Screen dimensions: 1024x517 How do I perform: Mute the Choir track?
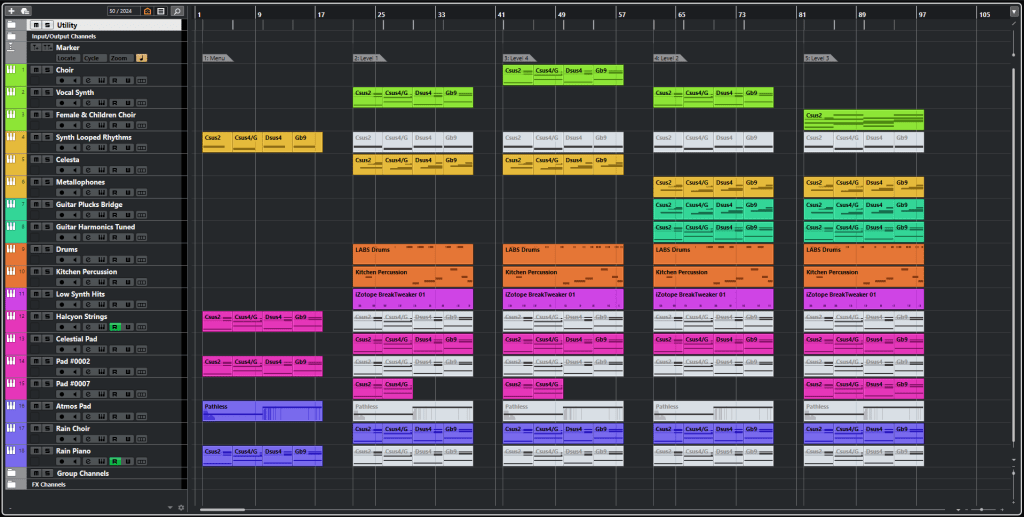click(x=36, y=70)
